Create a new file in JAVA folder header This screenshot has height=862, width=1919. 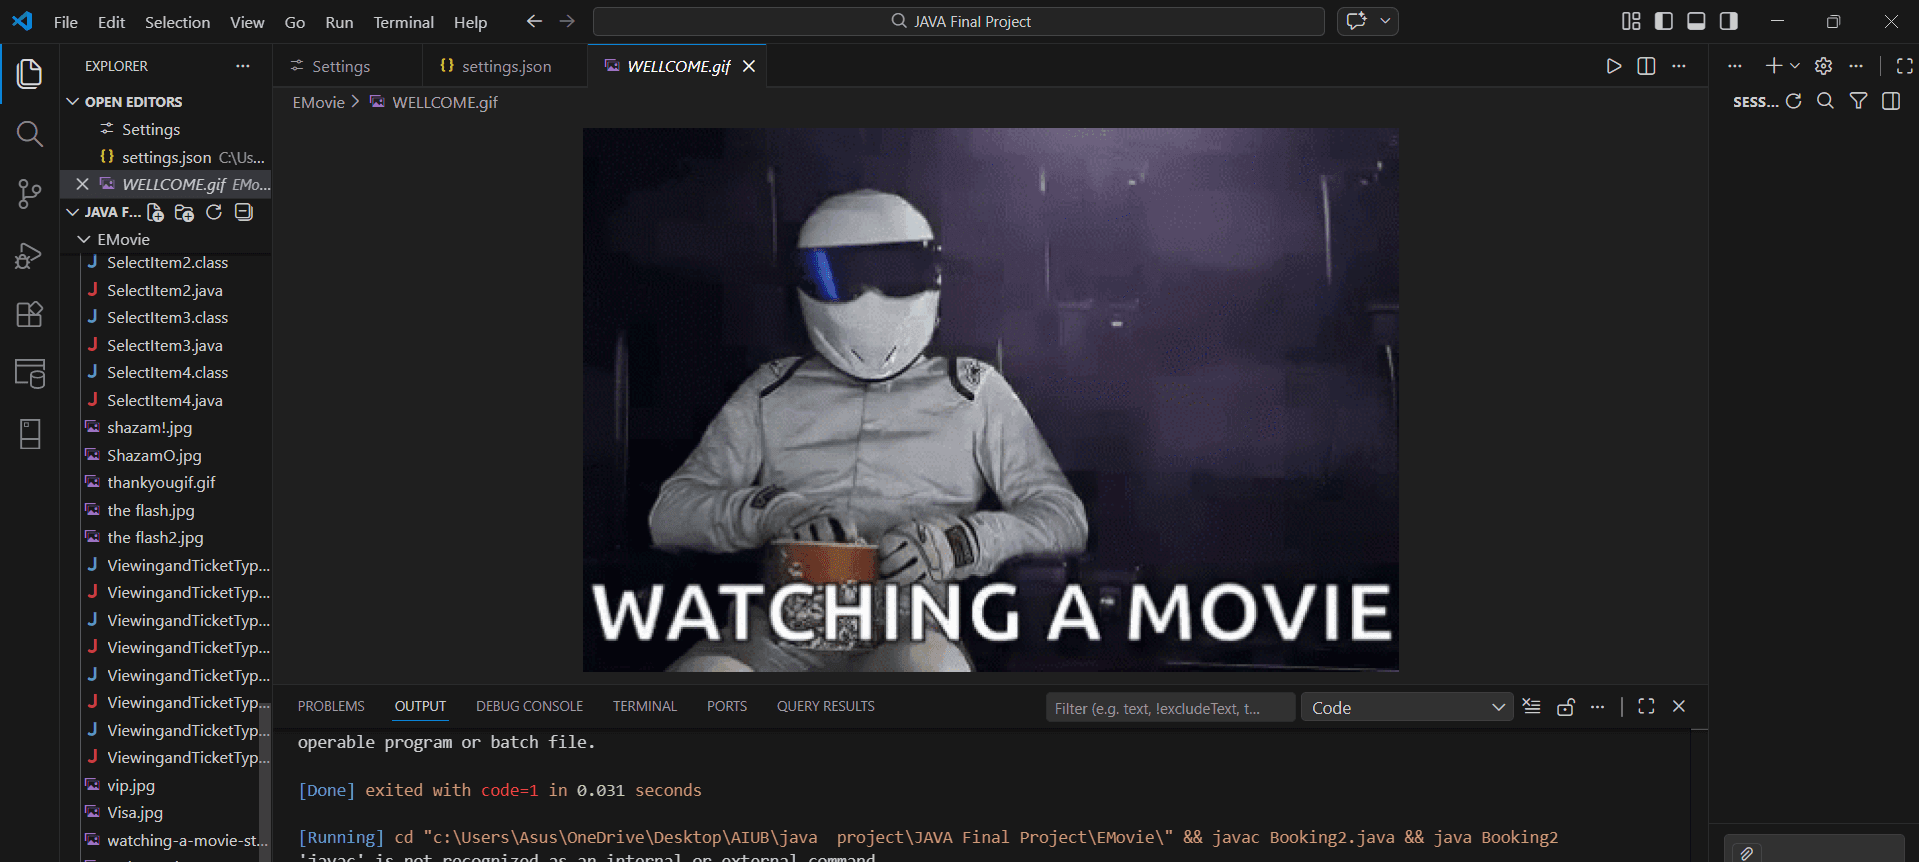tap(155, 212)
